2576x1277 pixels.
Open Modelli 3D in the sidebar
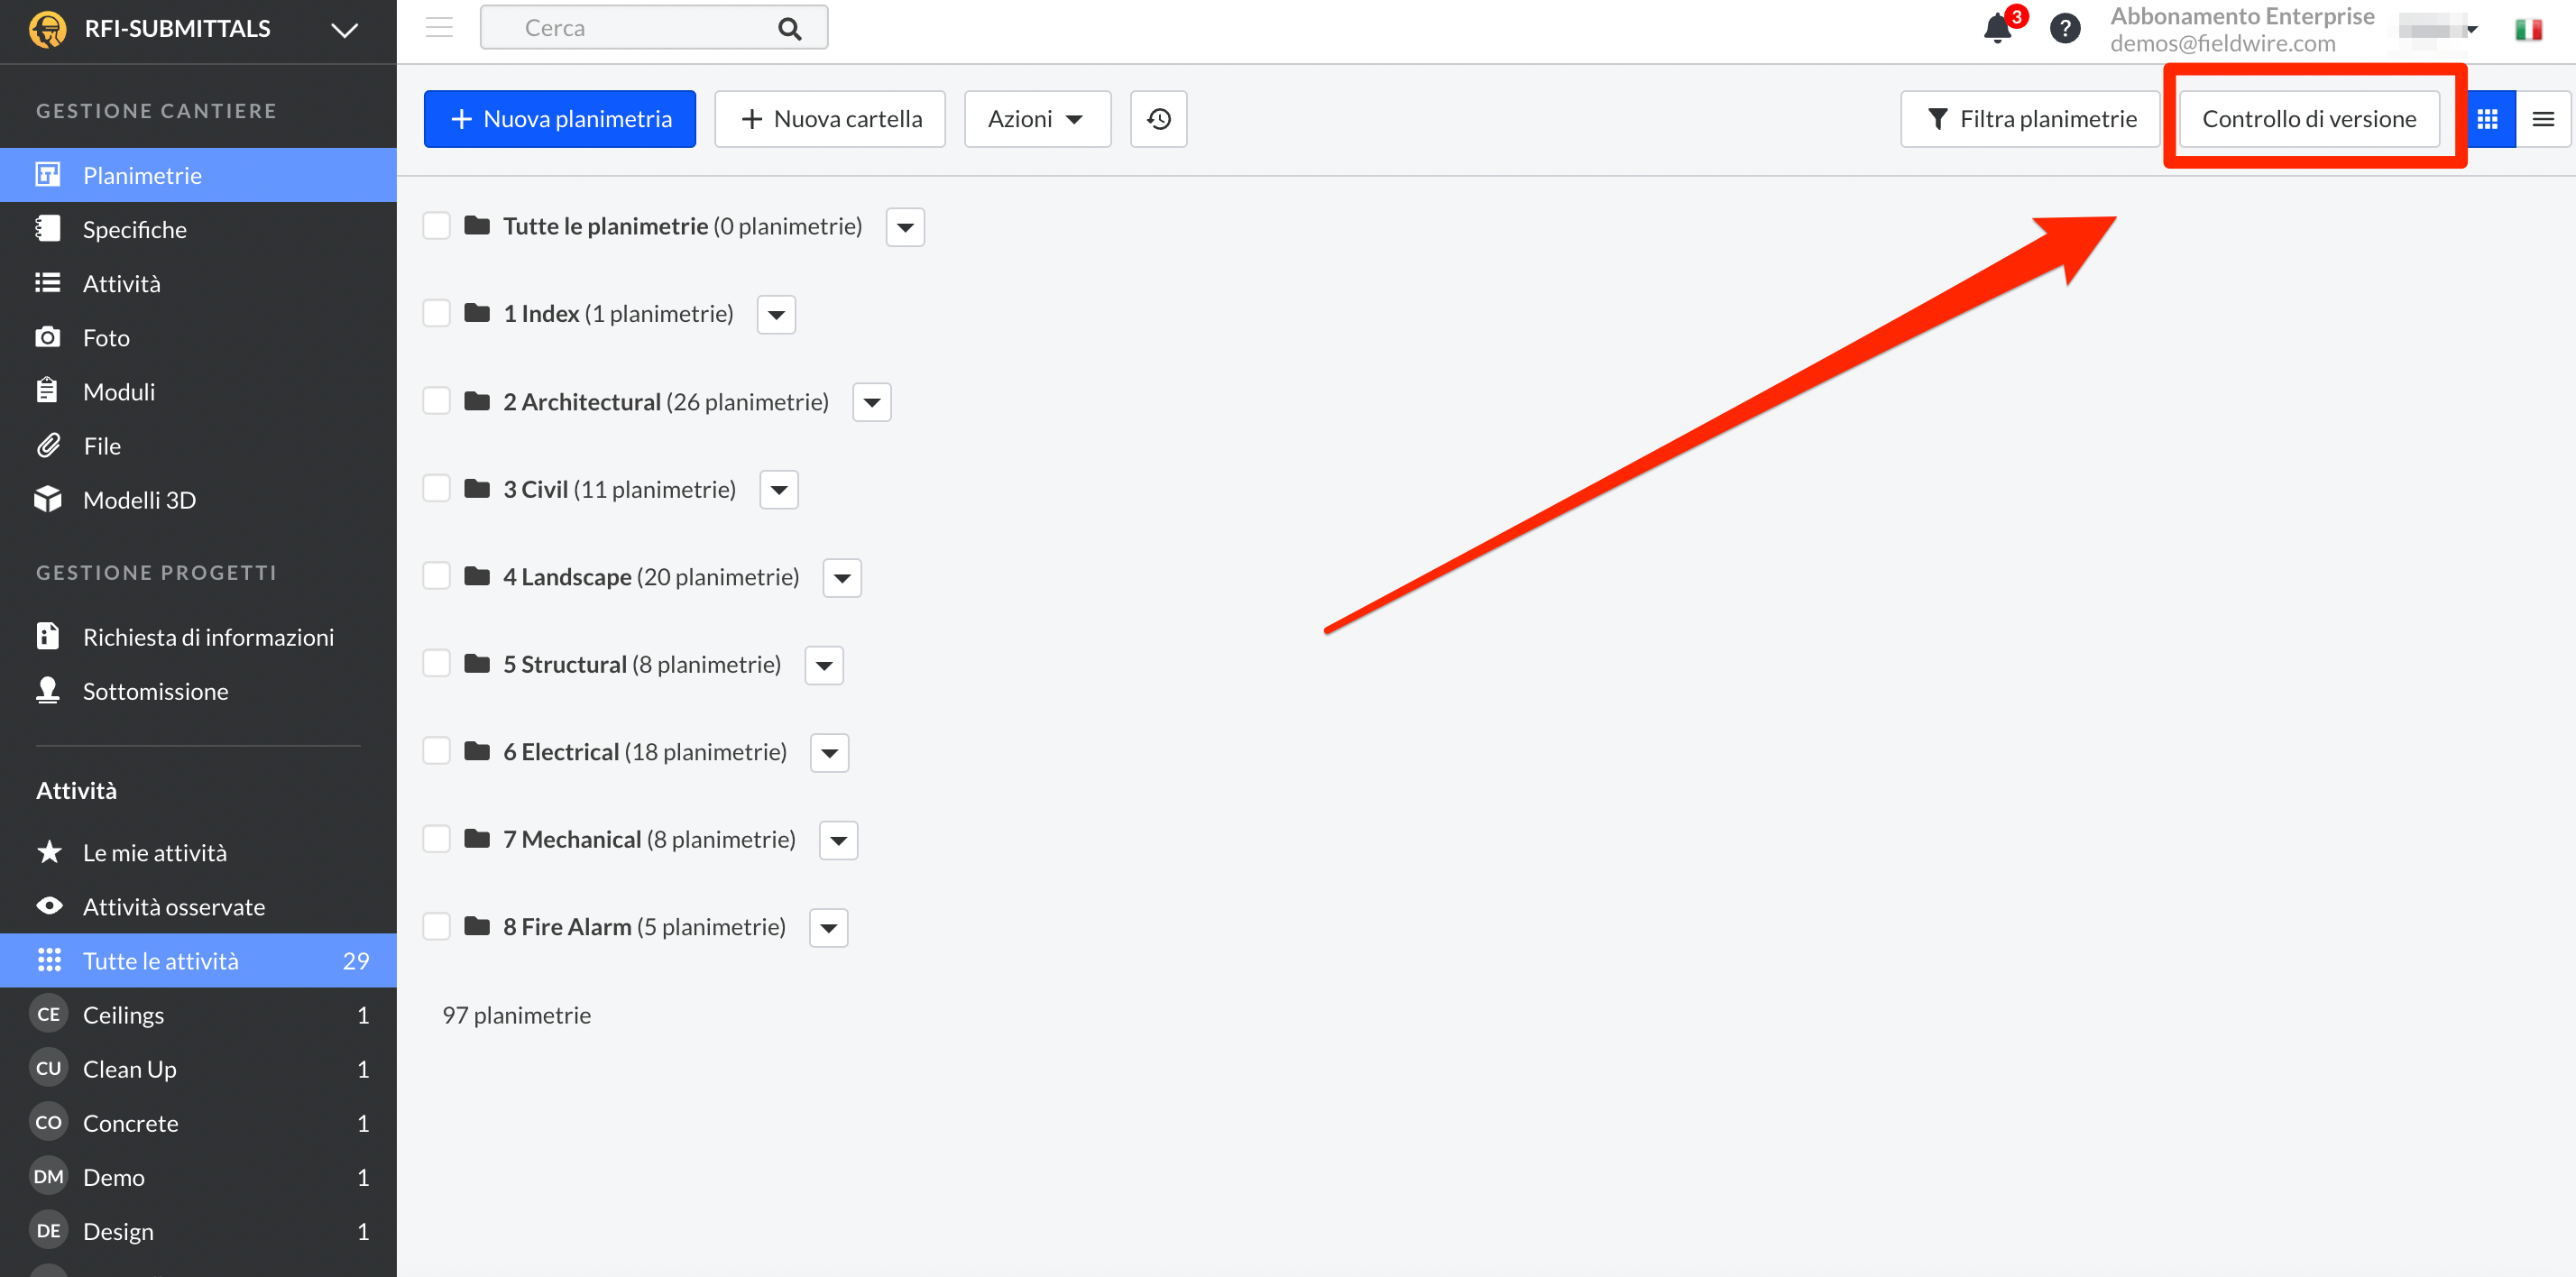click(x=139, y=500)
